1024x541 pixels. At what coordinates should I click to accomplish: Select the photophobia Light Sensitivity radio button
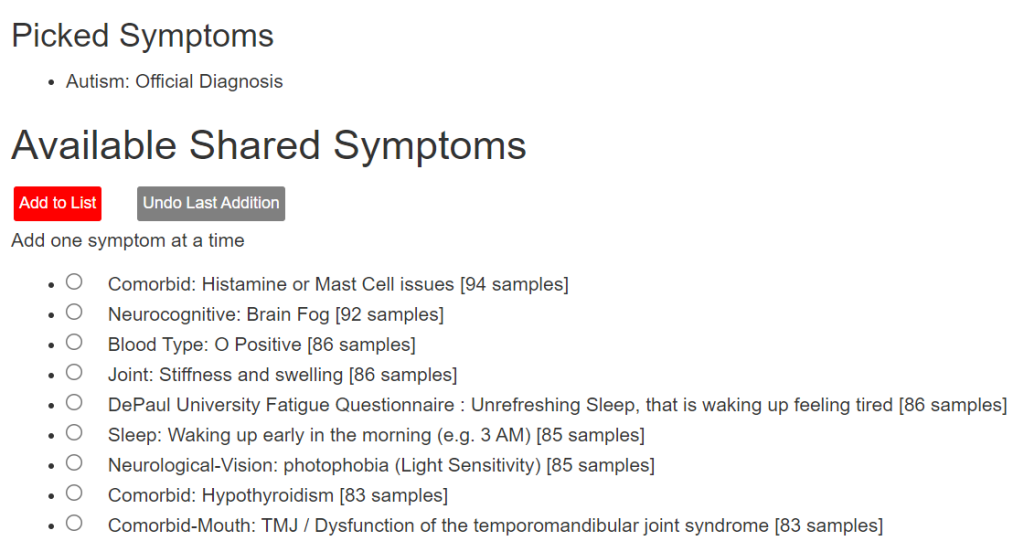pos(74,463)
